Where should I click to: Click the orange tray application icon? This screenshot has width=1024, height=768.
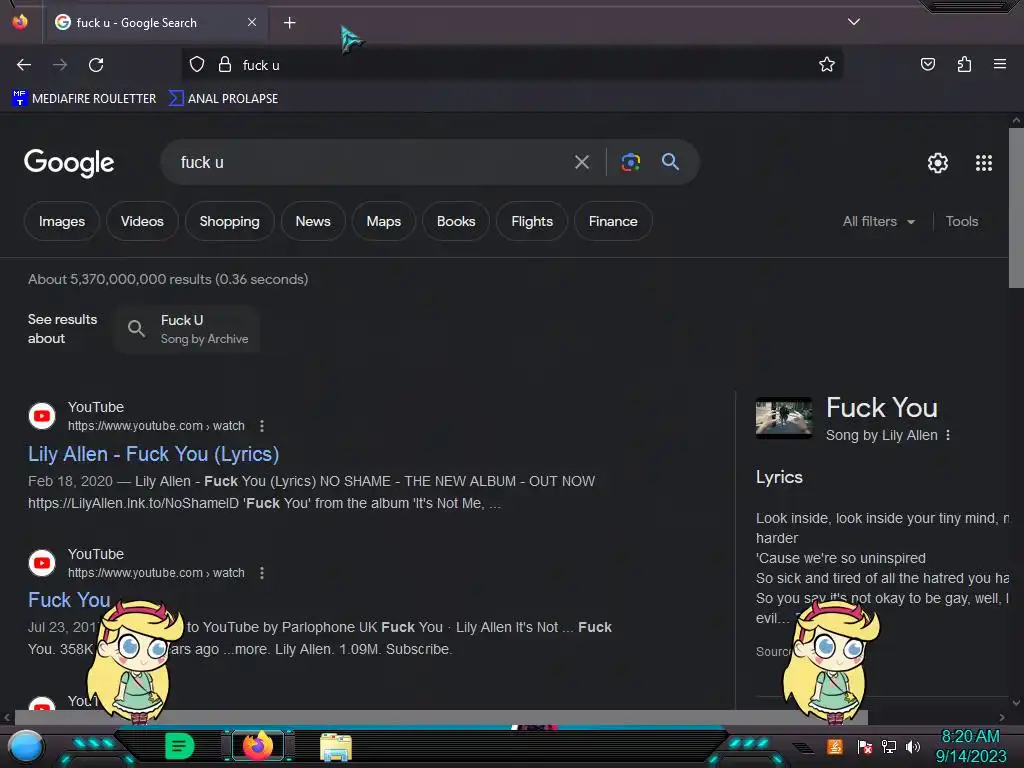coord(835,746)
